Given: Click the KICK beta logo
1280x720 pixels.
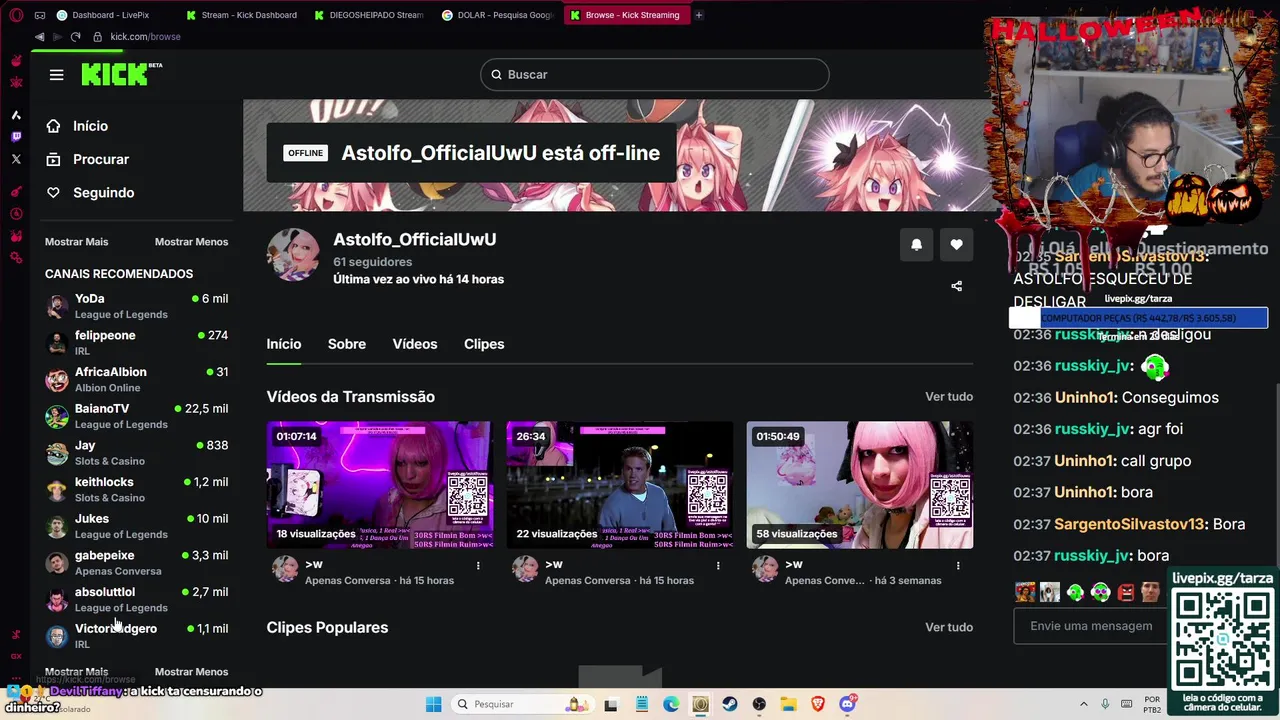Looking at the screenshot, I should point(121,74).
